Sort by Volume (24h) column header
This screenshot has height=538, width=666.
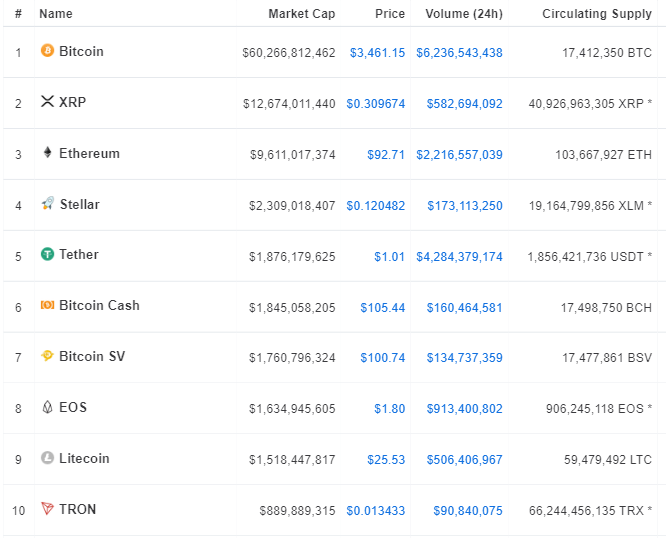463,14
